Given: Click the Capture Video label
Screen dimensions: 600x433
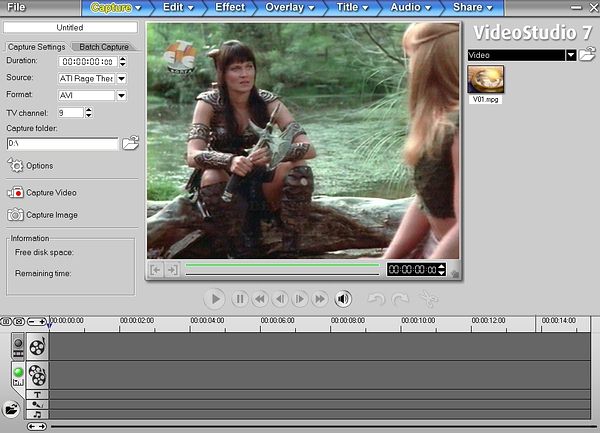Looking at the screenshot, I should 51,192.
